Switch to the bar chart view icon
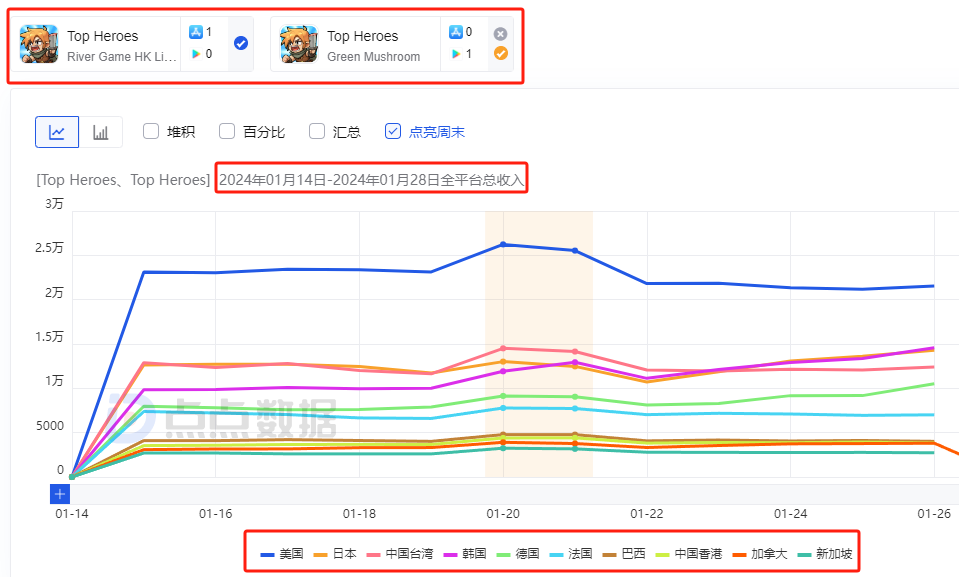The height and width of the screenshot is (577, 959). 103,130
